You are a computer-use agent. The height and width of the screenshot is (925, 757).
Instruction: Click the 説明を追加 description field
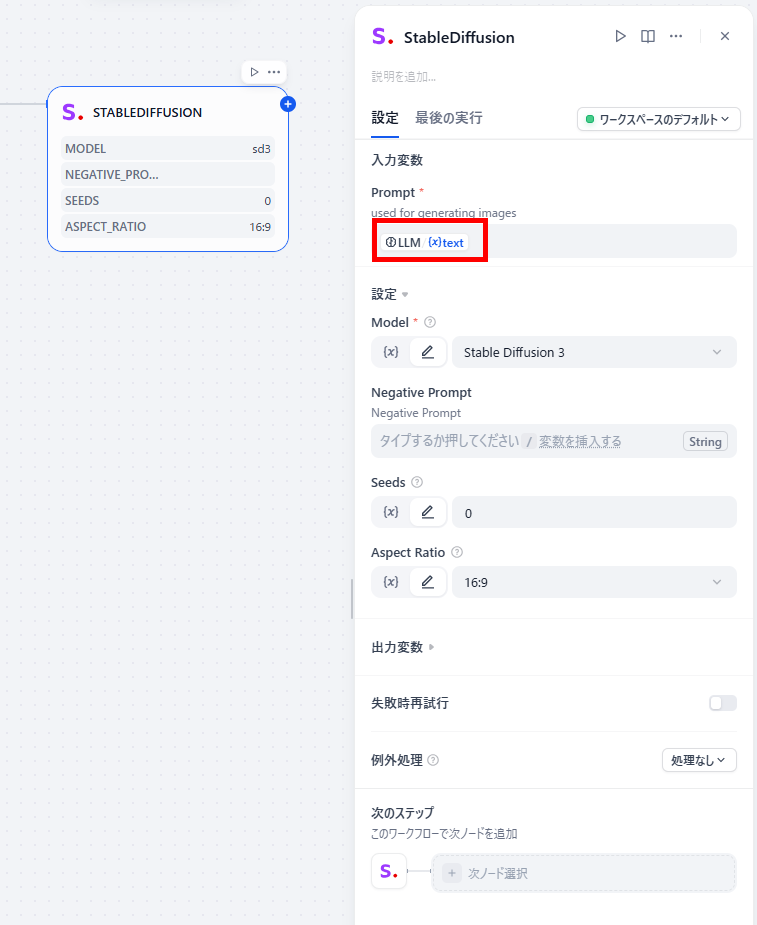[x=404, y=77]
